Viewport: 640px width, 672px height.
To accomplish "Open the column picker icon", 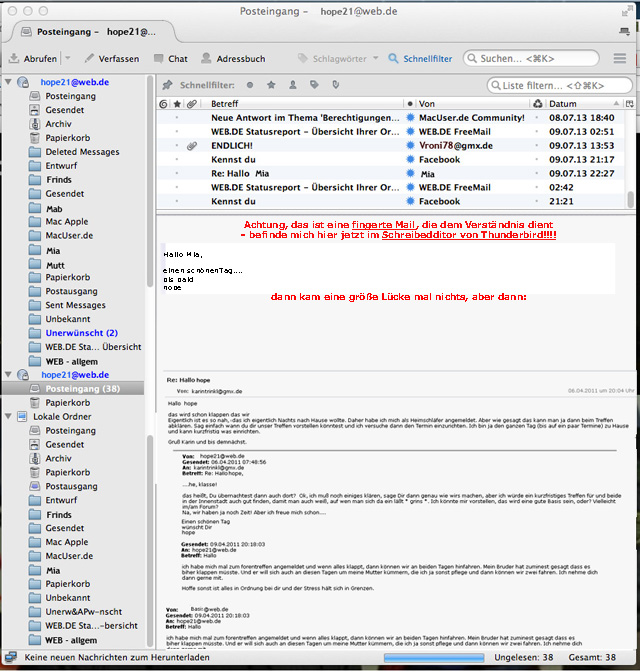I will (629, 104).
